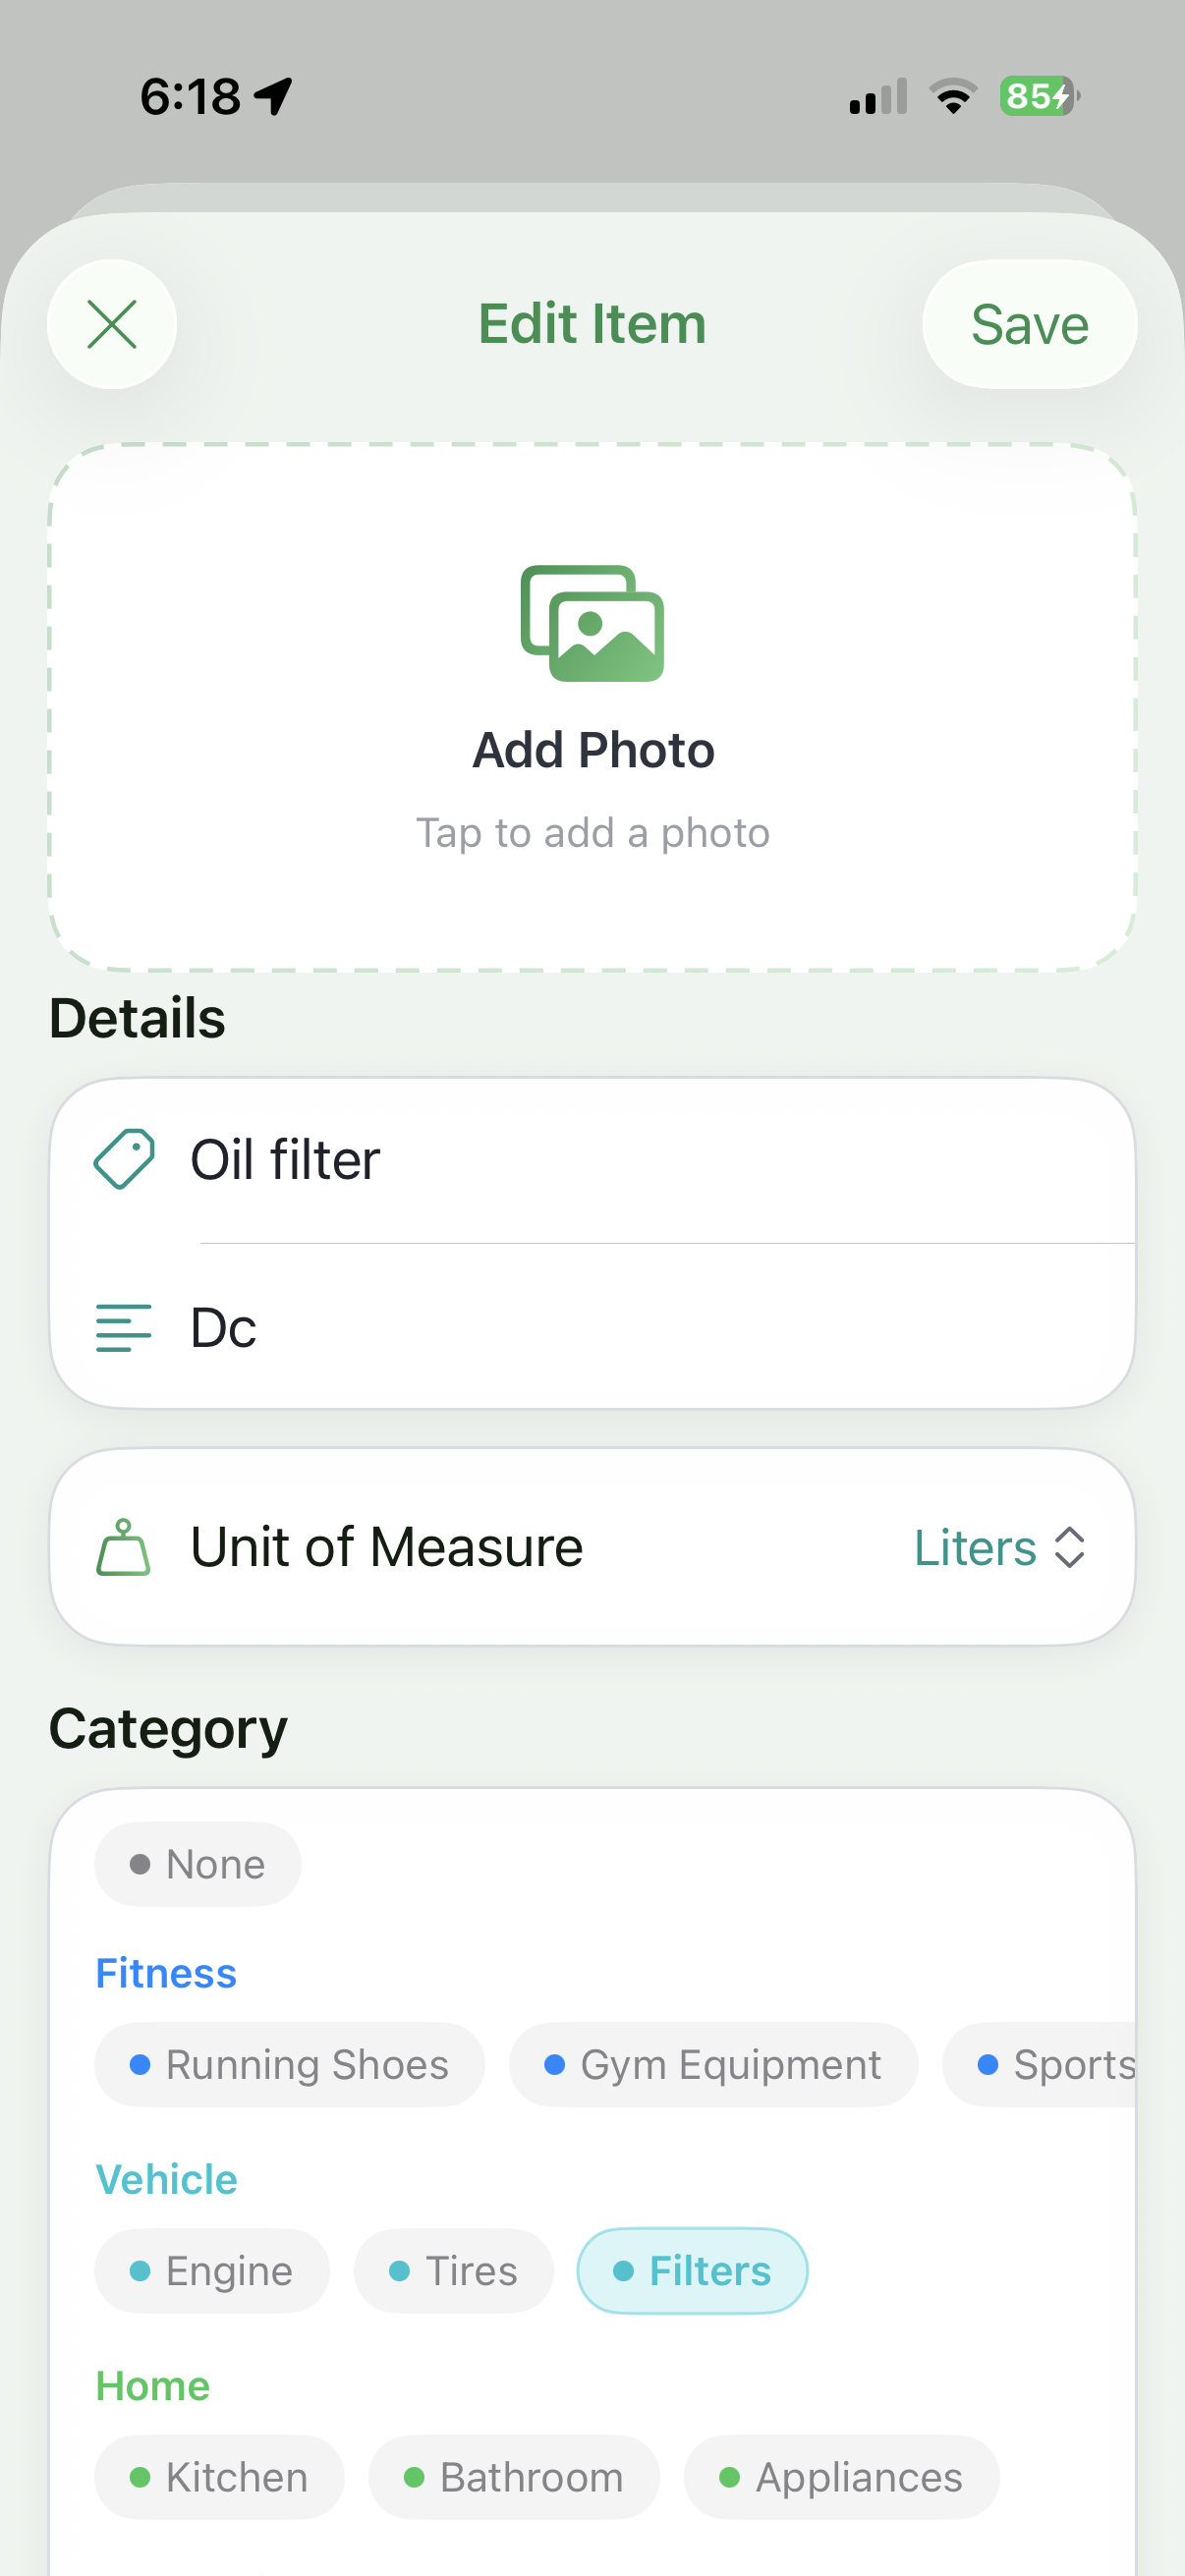
Task: Open the Liters unit dropdown
Action: [999, 1547]
